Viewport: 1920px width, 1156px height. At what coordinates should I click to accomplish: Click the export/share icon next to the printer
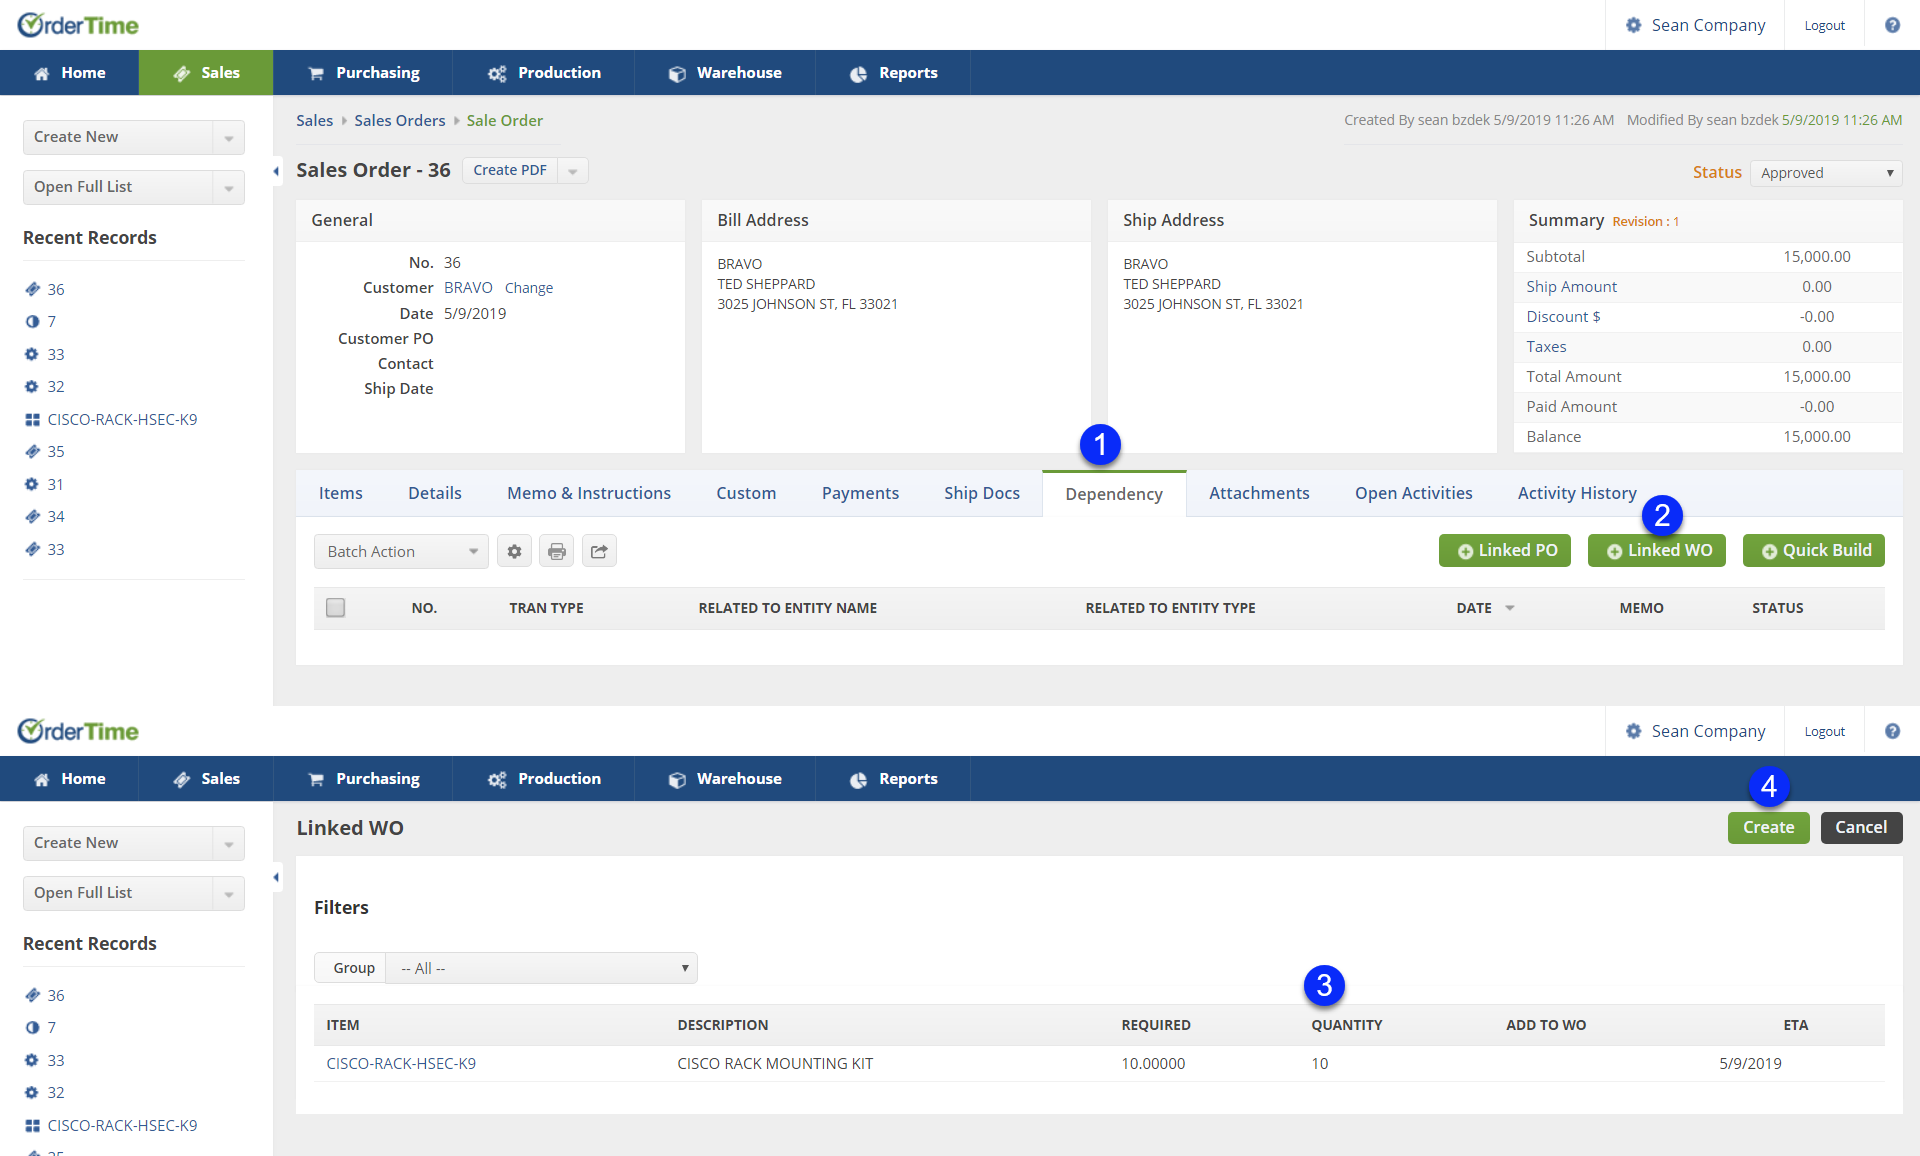(x=599, y=551)
